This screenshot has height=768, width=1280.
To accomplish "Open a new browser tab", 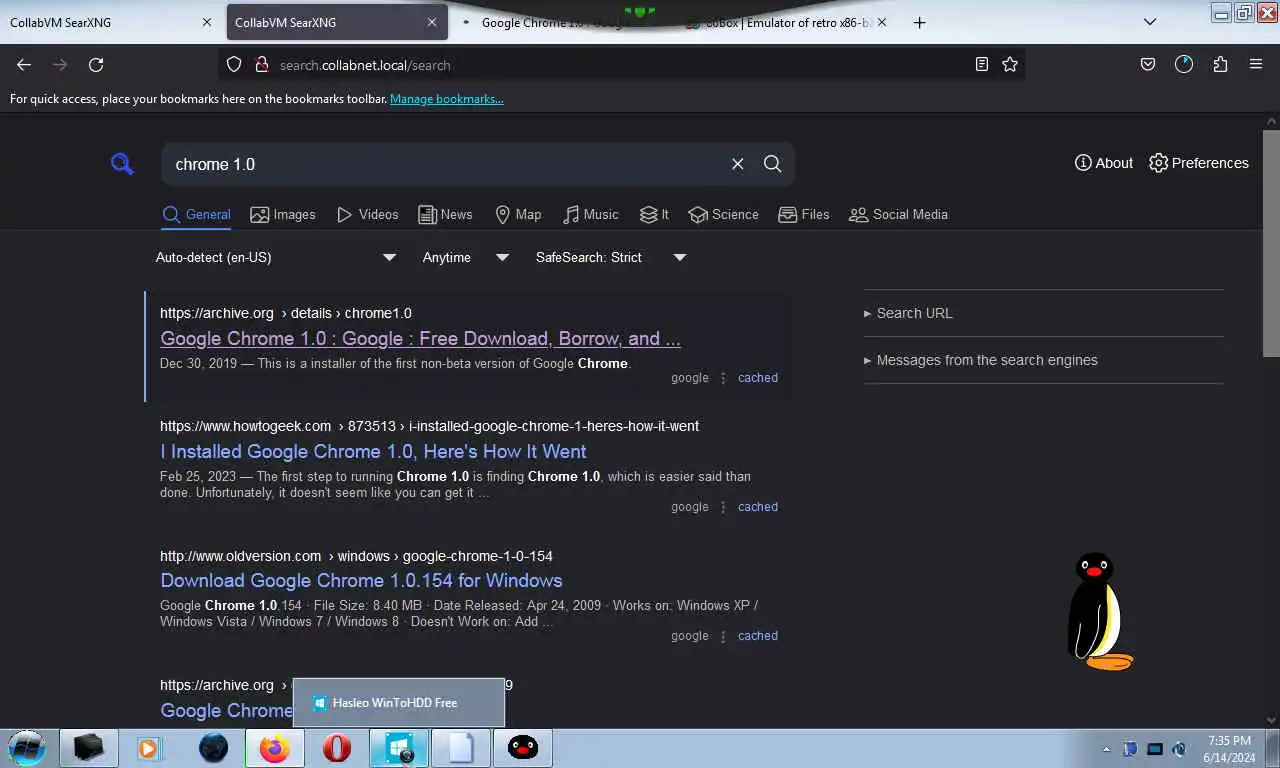I will tap(920, 22).
